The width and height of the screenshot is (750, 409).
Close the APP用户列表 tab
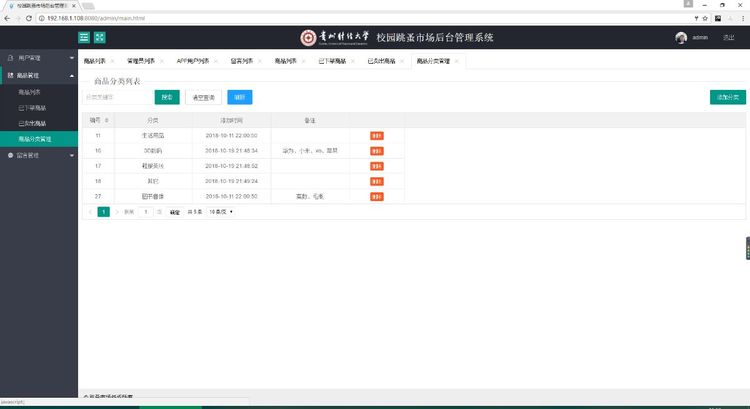(x=216, y=61)
